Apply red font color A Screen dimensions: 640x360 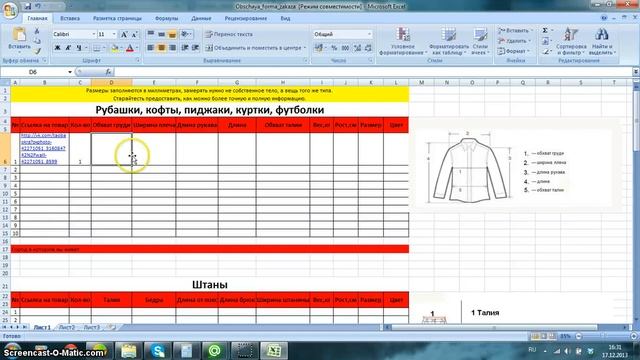(x=130, y=48)
